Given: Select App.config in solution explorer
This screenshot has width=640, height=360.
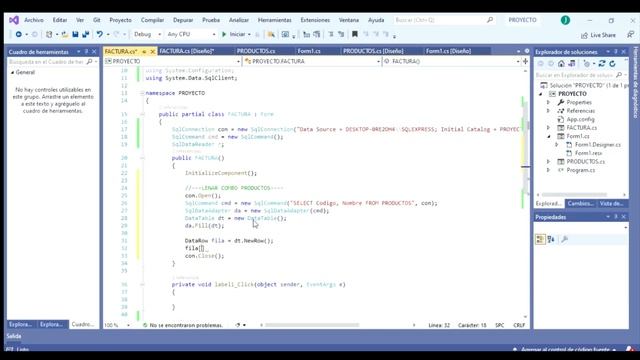Looking at the screenshot, I should point(580,119).
